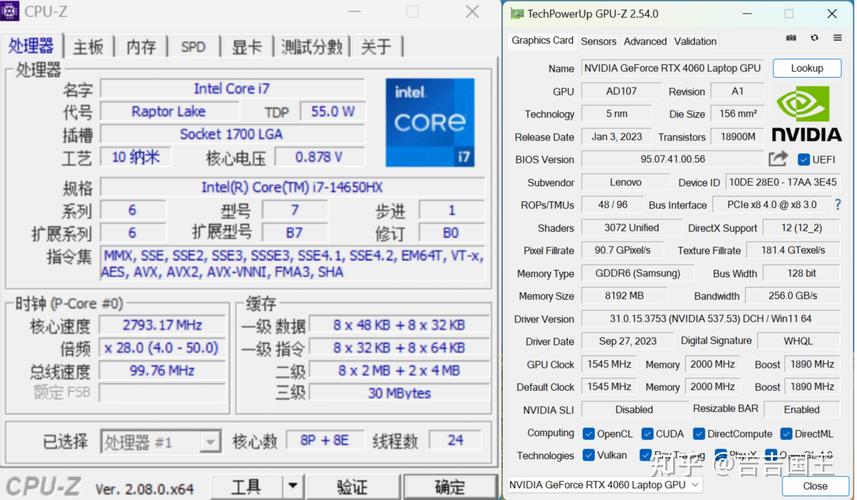Click the NVIDIA logo in GPU-Z

pos(806,114)
